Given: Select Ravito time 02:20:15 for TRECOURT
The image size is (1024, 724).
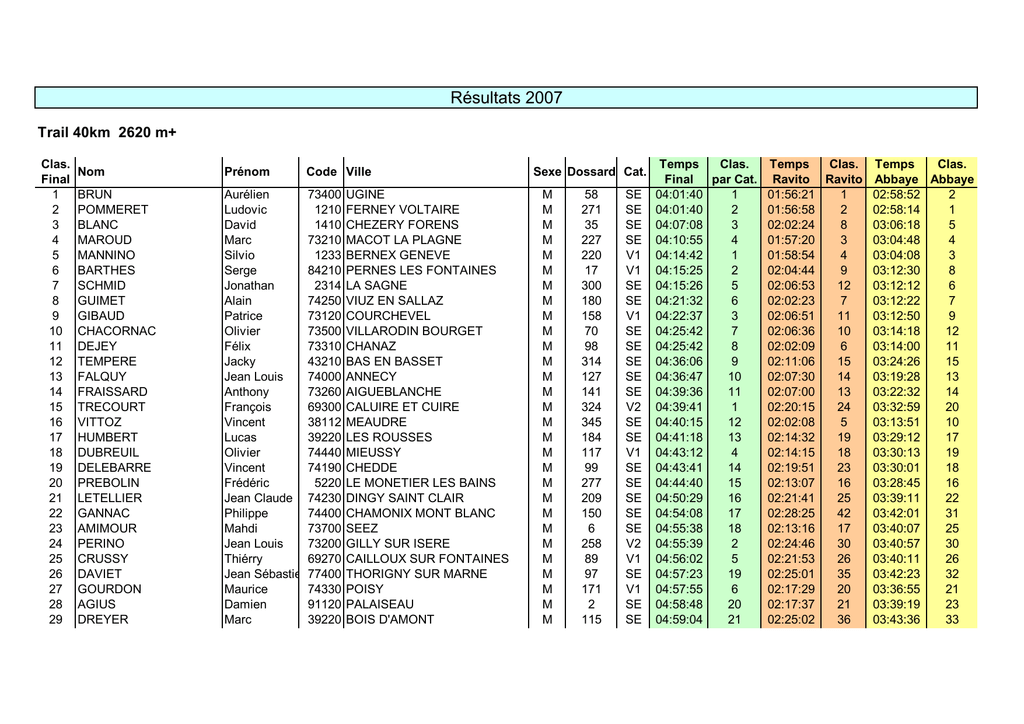Looking at the screenshot, I should click(791, 407).
